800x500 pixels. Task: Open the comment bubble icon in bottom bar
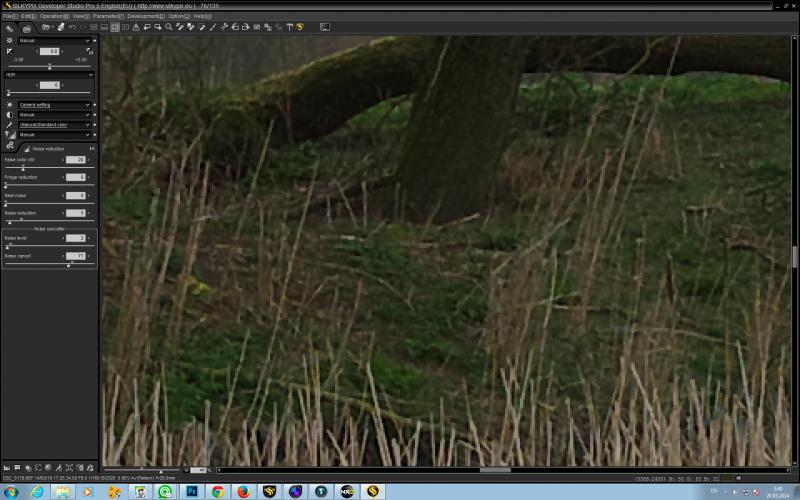(x=17, y=468)
